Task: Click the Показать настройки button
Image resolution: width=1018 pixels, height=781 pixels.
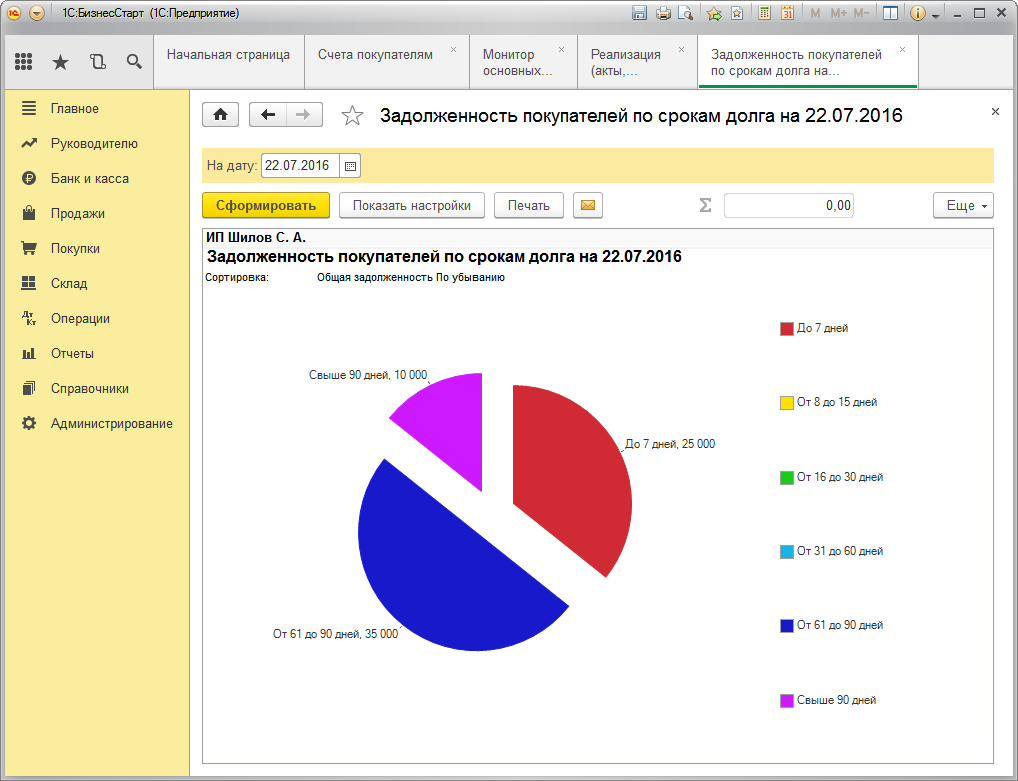Action: pyautogui.click(x=412, y=205)
